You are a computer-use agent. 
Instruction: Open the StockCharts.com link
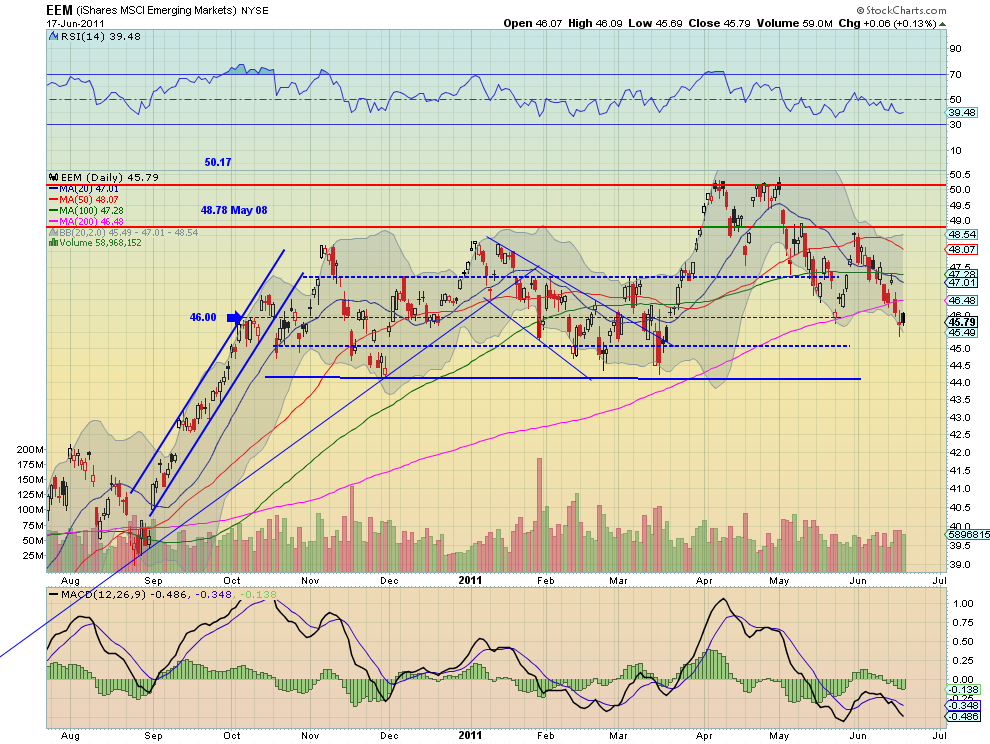[x=906, y=10]
